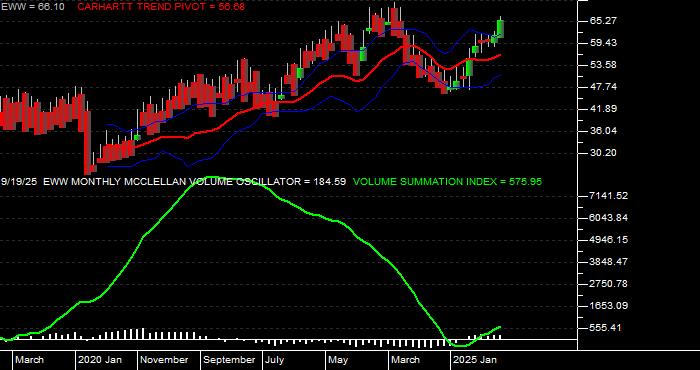Click the 59.43 price axis value
This screenshot has width=700, height=370.
pyautogui.click(x=604, y=42)
